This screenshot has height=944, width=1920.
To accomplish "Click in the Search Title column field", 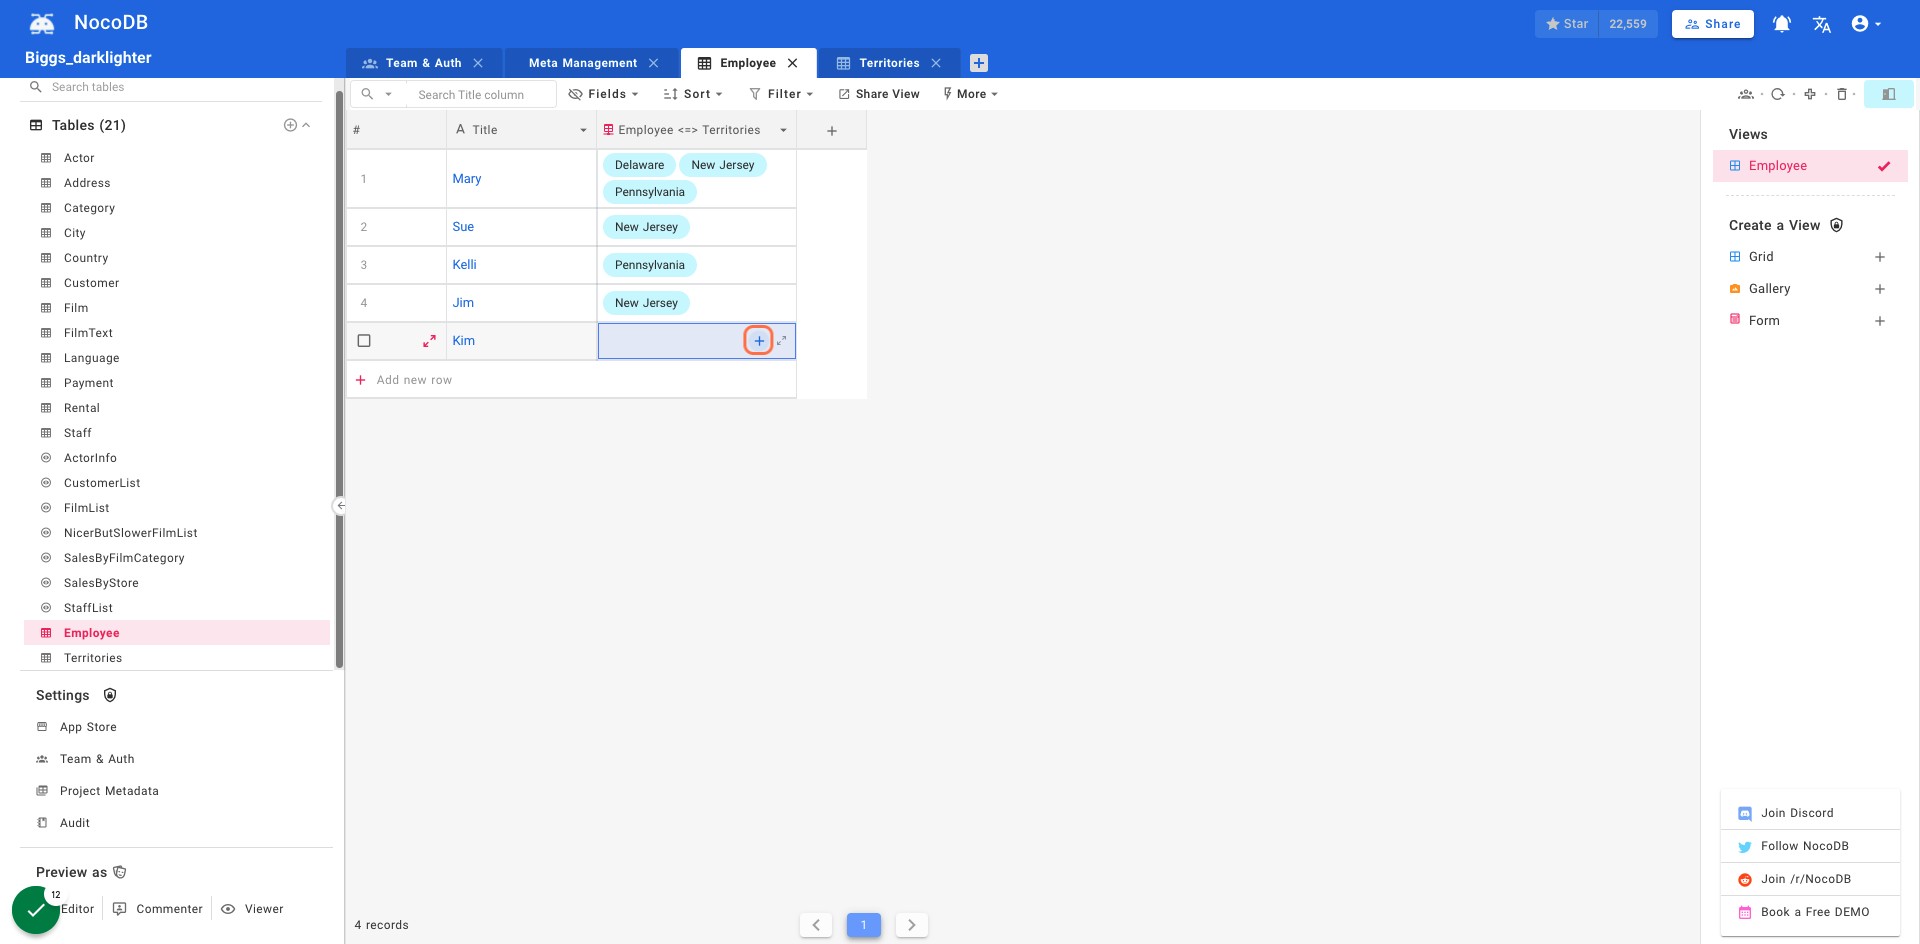I will [x=481, y=95].
